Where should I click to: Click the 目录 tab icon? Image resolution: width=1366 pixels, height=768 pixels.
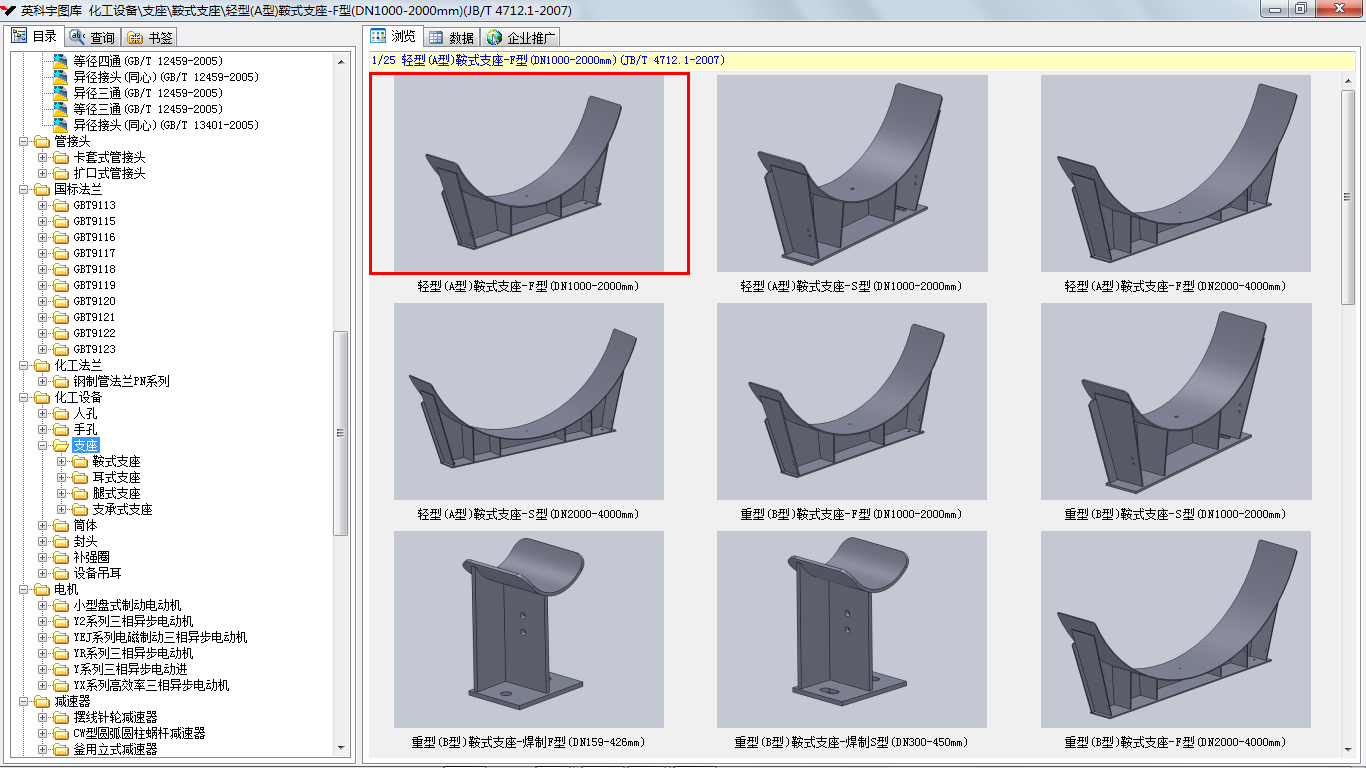[x=20, y=36]
